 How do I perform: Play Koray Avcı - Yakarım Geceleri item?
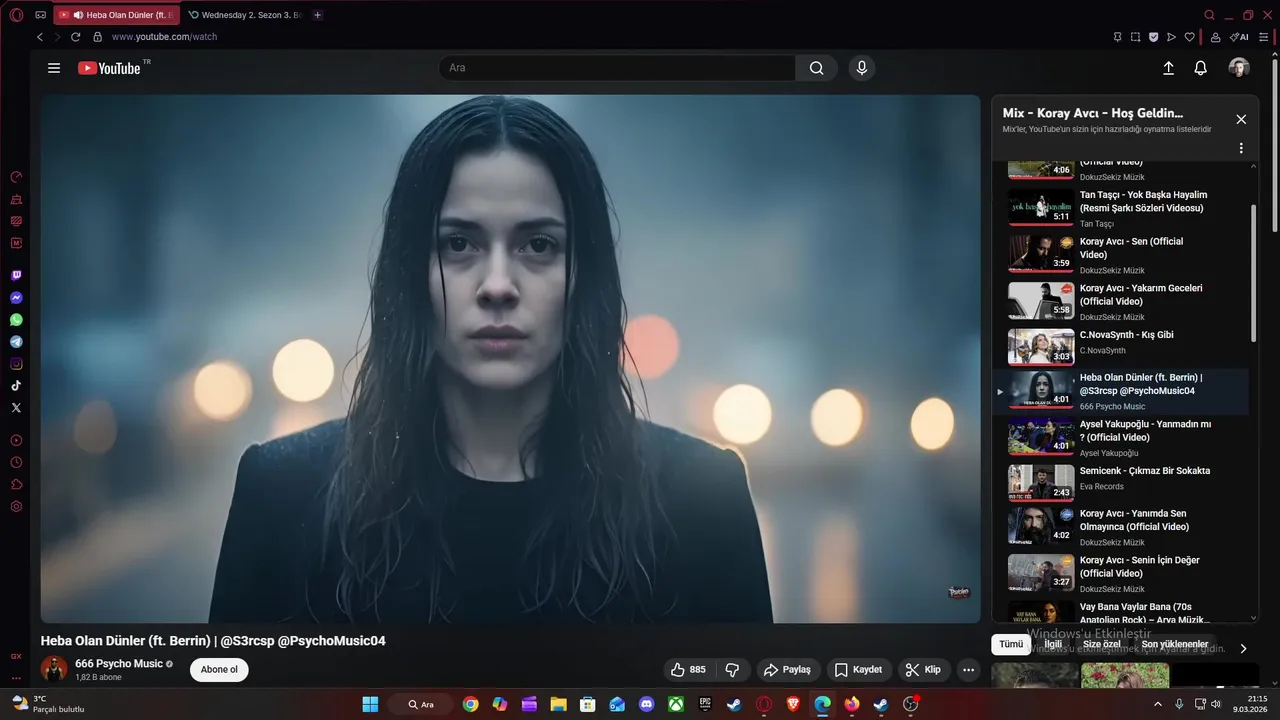1120,301
